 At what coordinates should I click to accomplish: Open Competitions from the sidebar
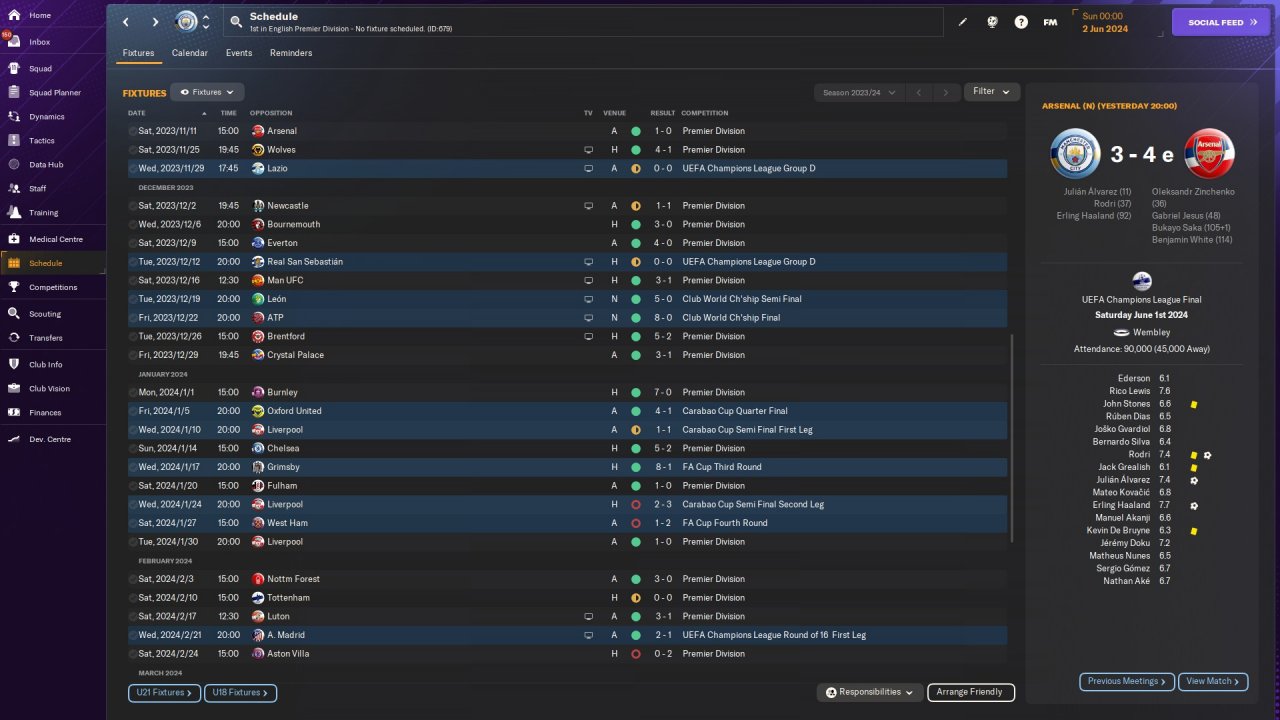coord(52,287)
